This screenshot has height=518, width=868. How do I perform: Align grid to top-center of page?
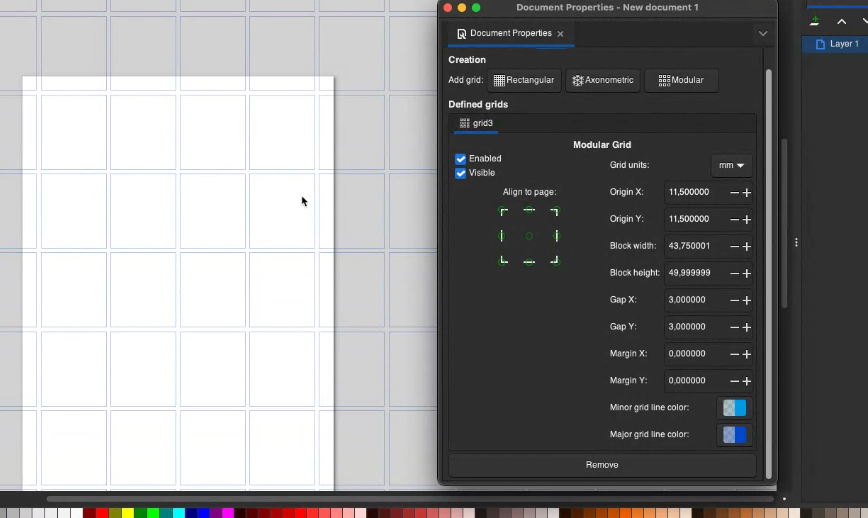click(529, 210)
